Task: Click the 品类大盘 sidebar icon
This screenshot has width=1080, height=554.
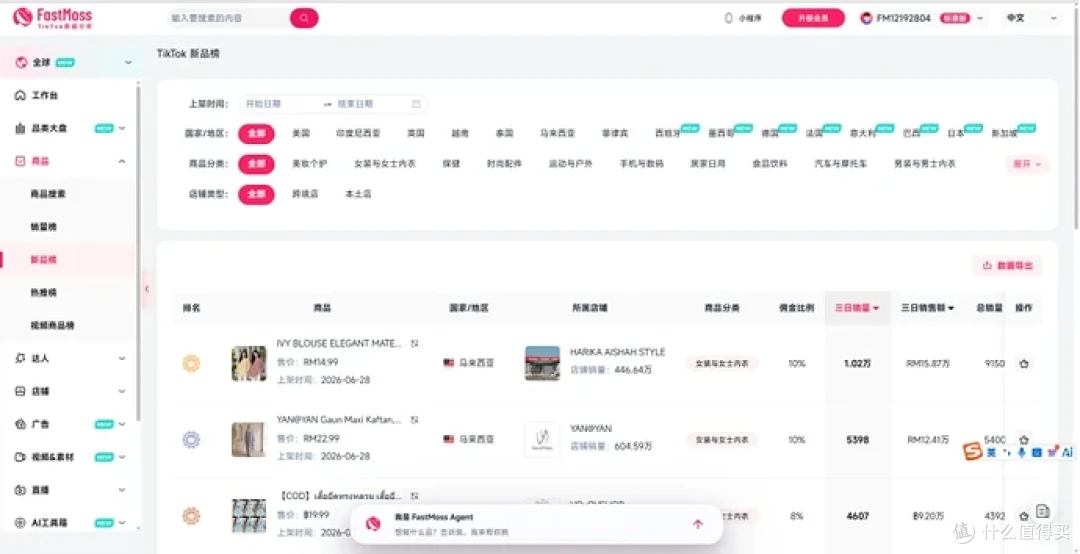Action: 20,128
